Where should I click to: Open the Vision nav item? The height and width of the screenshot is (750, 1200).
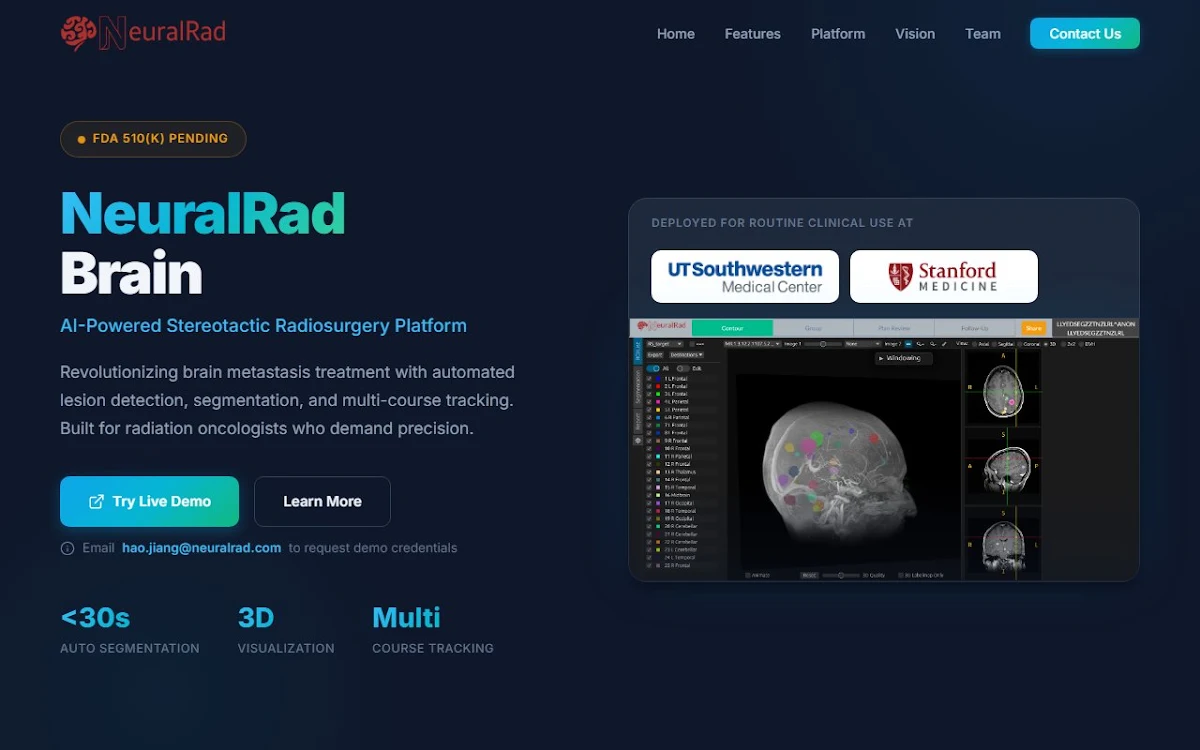915,34
